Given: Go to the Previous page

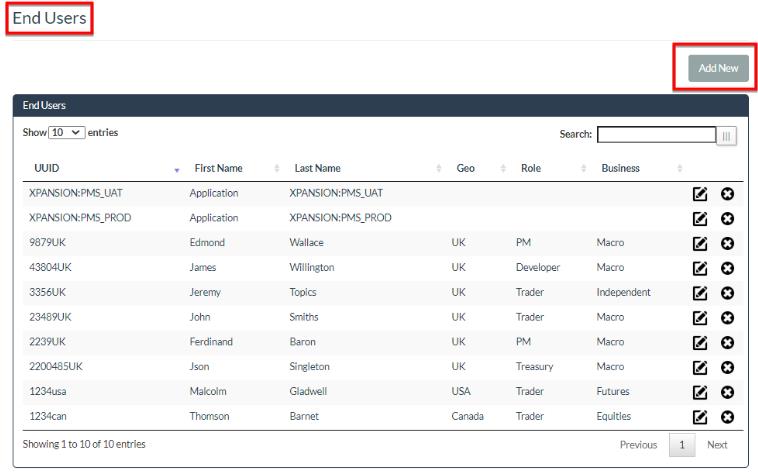Looking at the screenshot, I should click(638, 445).
